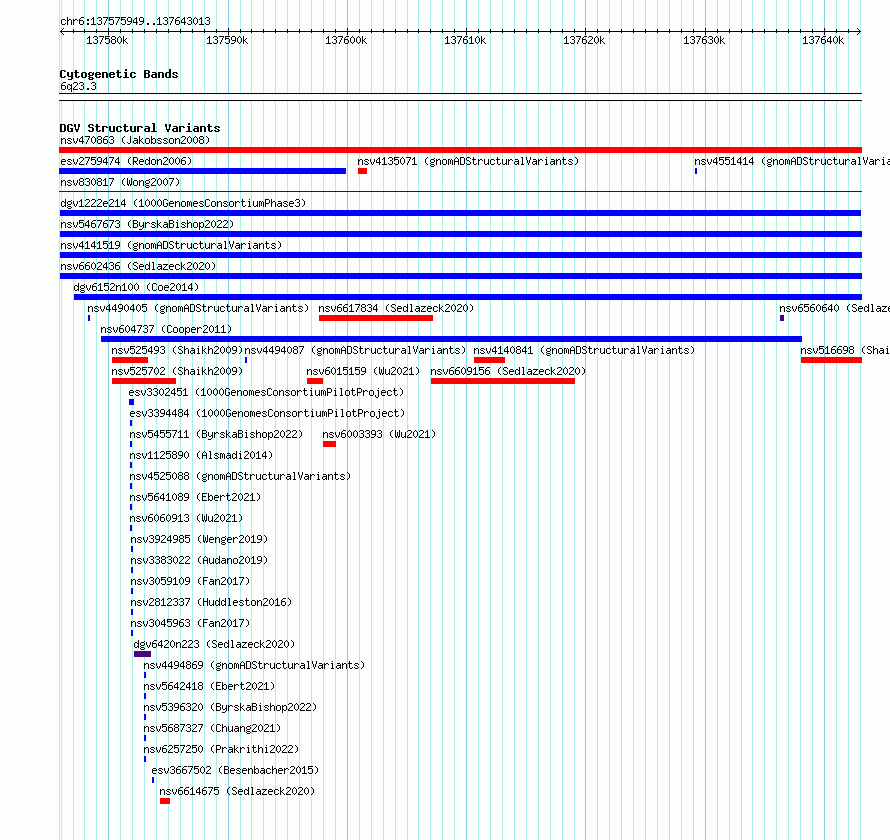890x840 pixels.
Task: Click nsv3059109 (Fan2017) label
Action: click(x=190, y=581)
